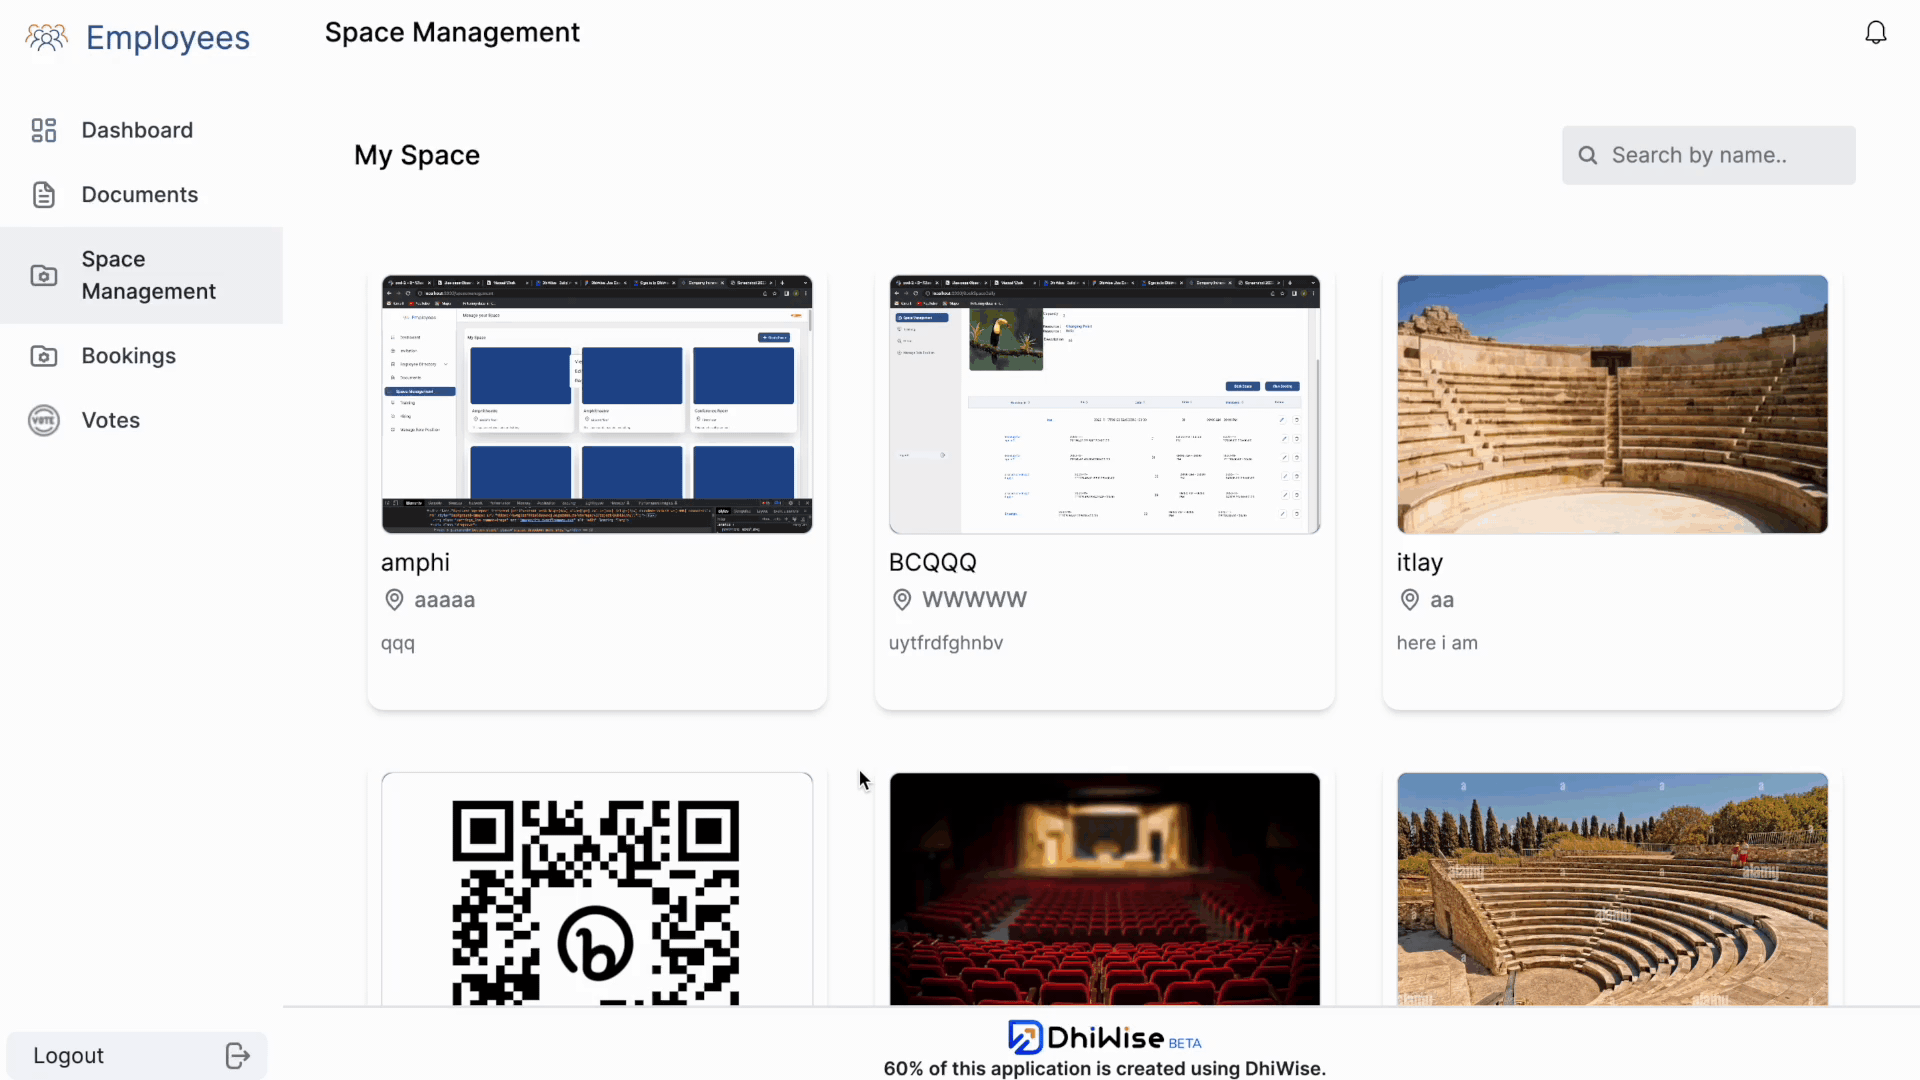1920x1080 pixels.
Task: Click the search input field
Action: point(1709,154)
